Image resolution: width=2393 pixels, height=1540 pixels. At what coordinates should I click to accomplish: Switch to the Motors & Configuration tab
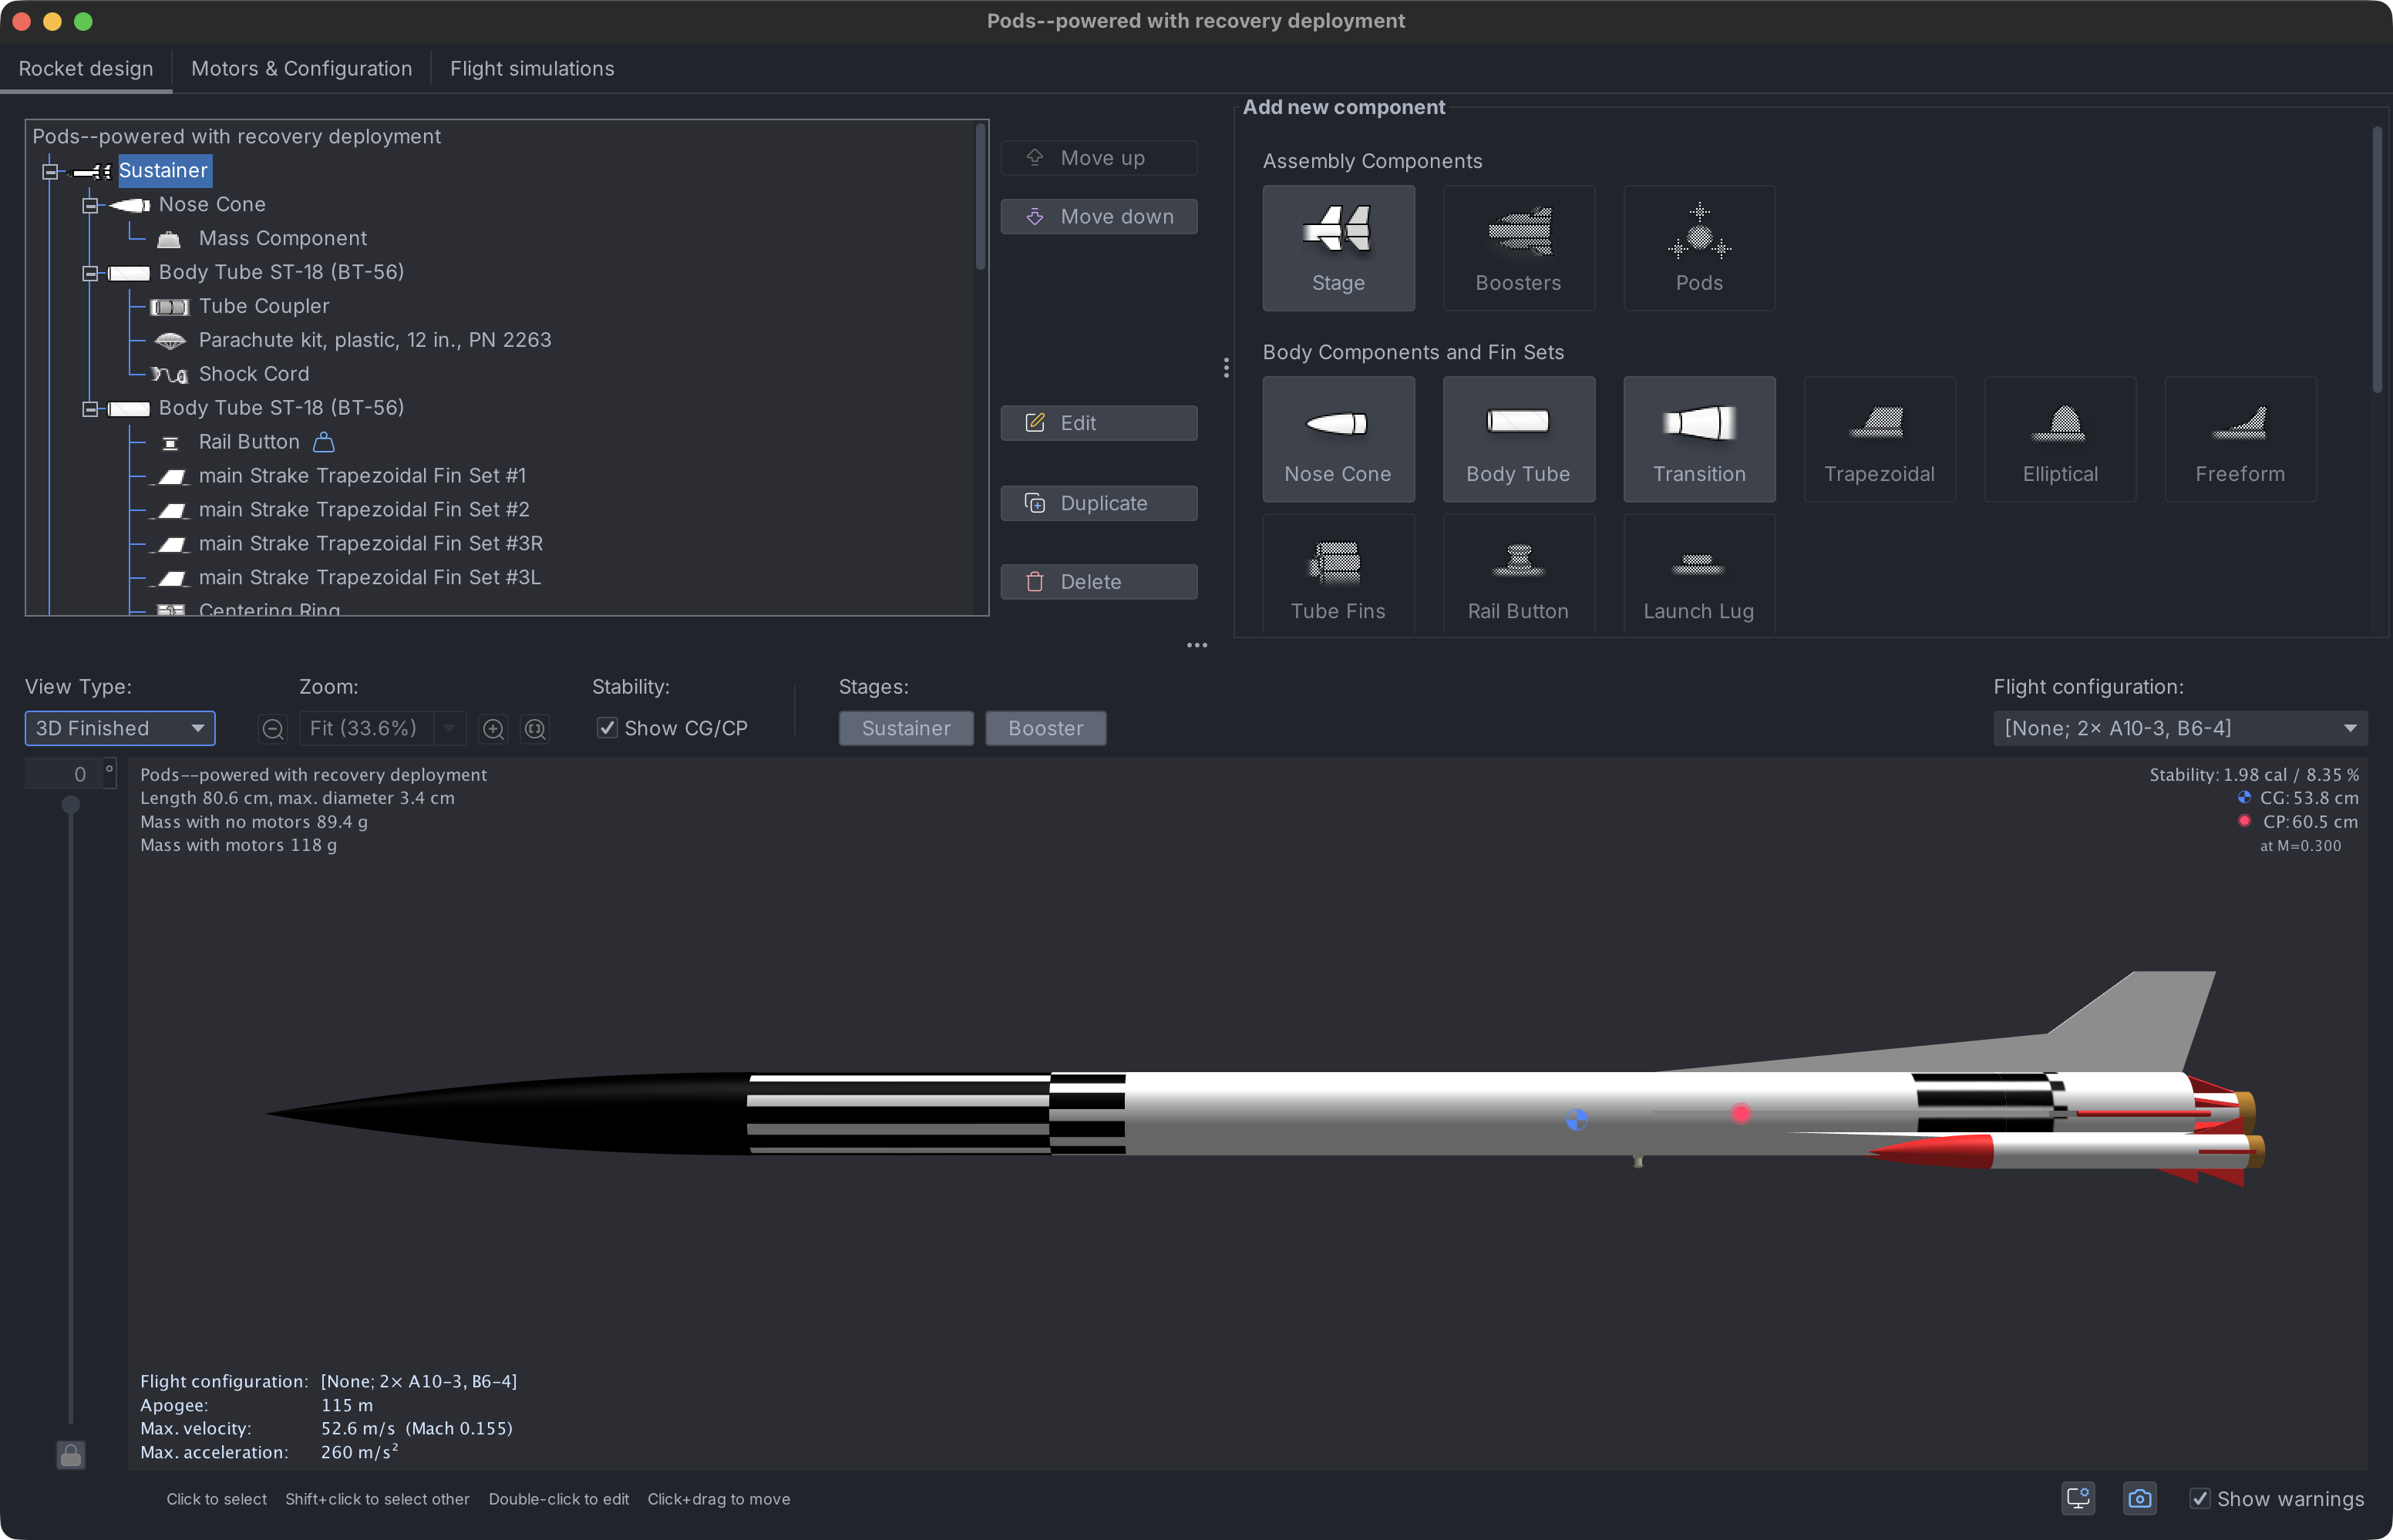(x=301, y=68)
